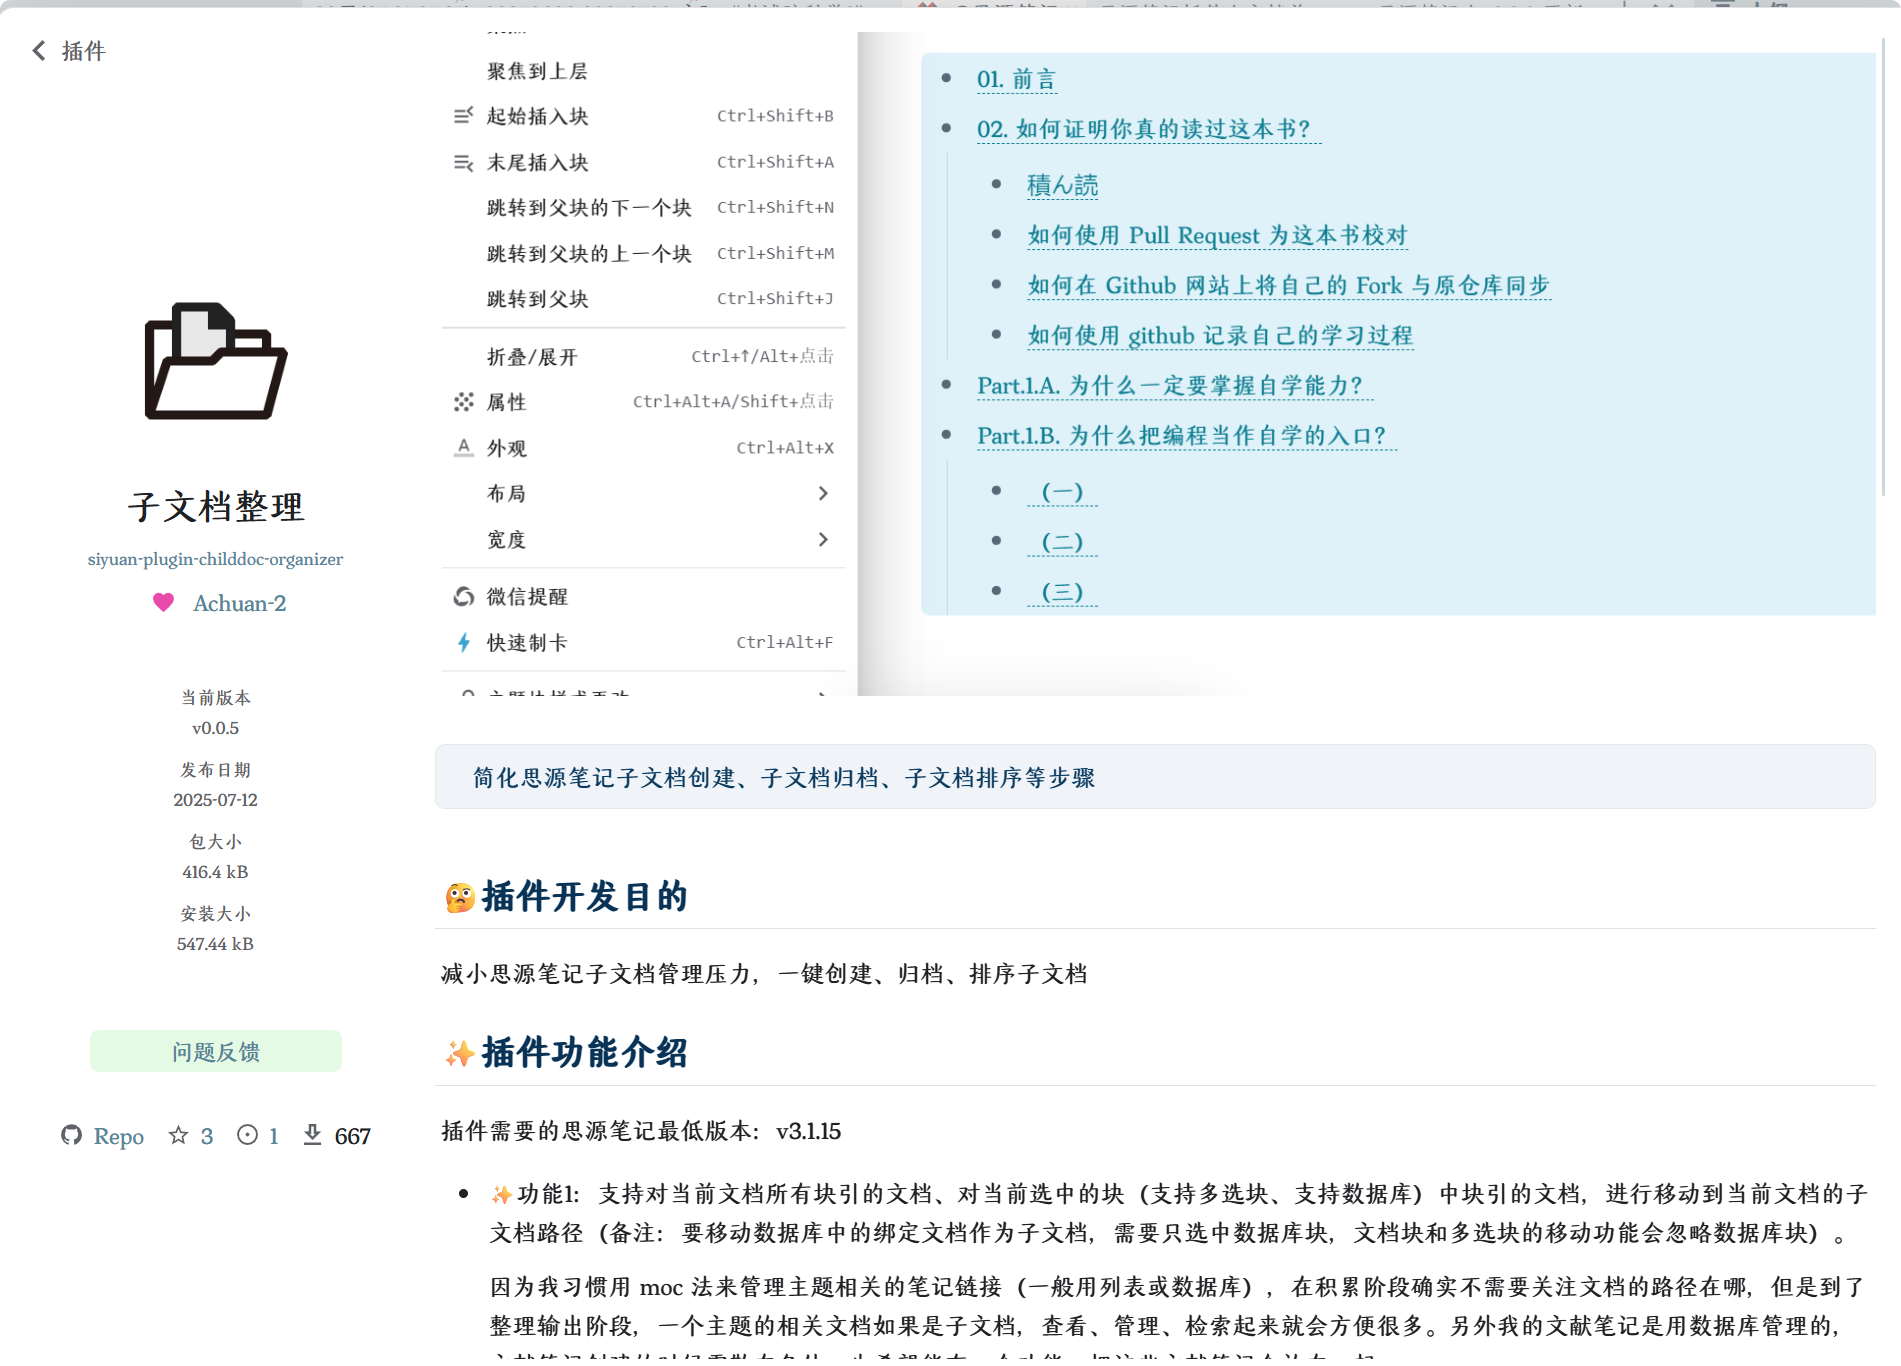
Task: Click the GitHub logo icon beside Repo
Action: tap(72, 1136)
